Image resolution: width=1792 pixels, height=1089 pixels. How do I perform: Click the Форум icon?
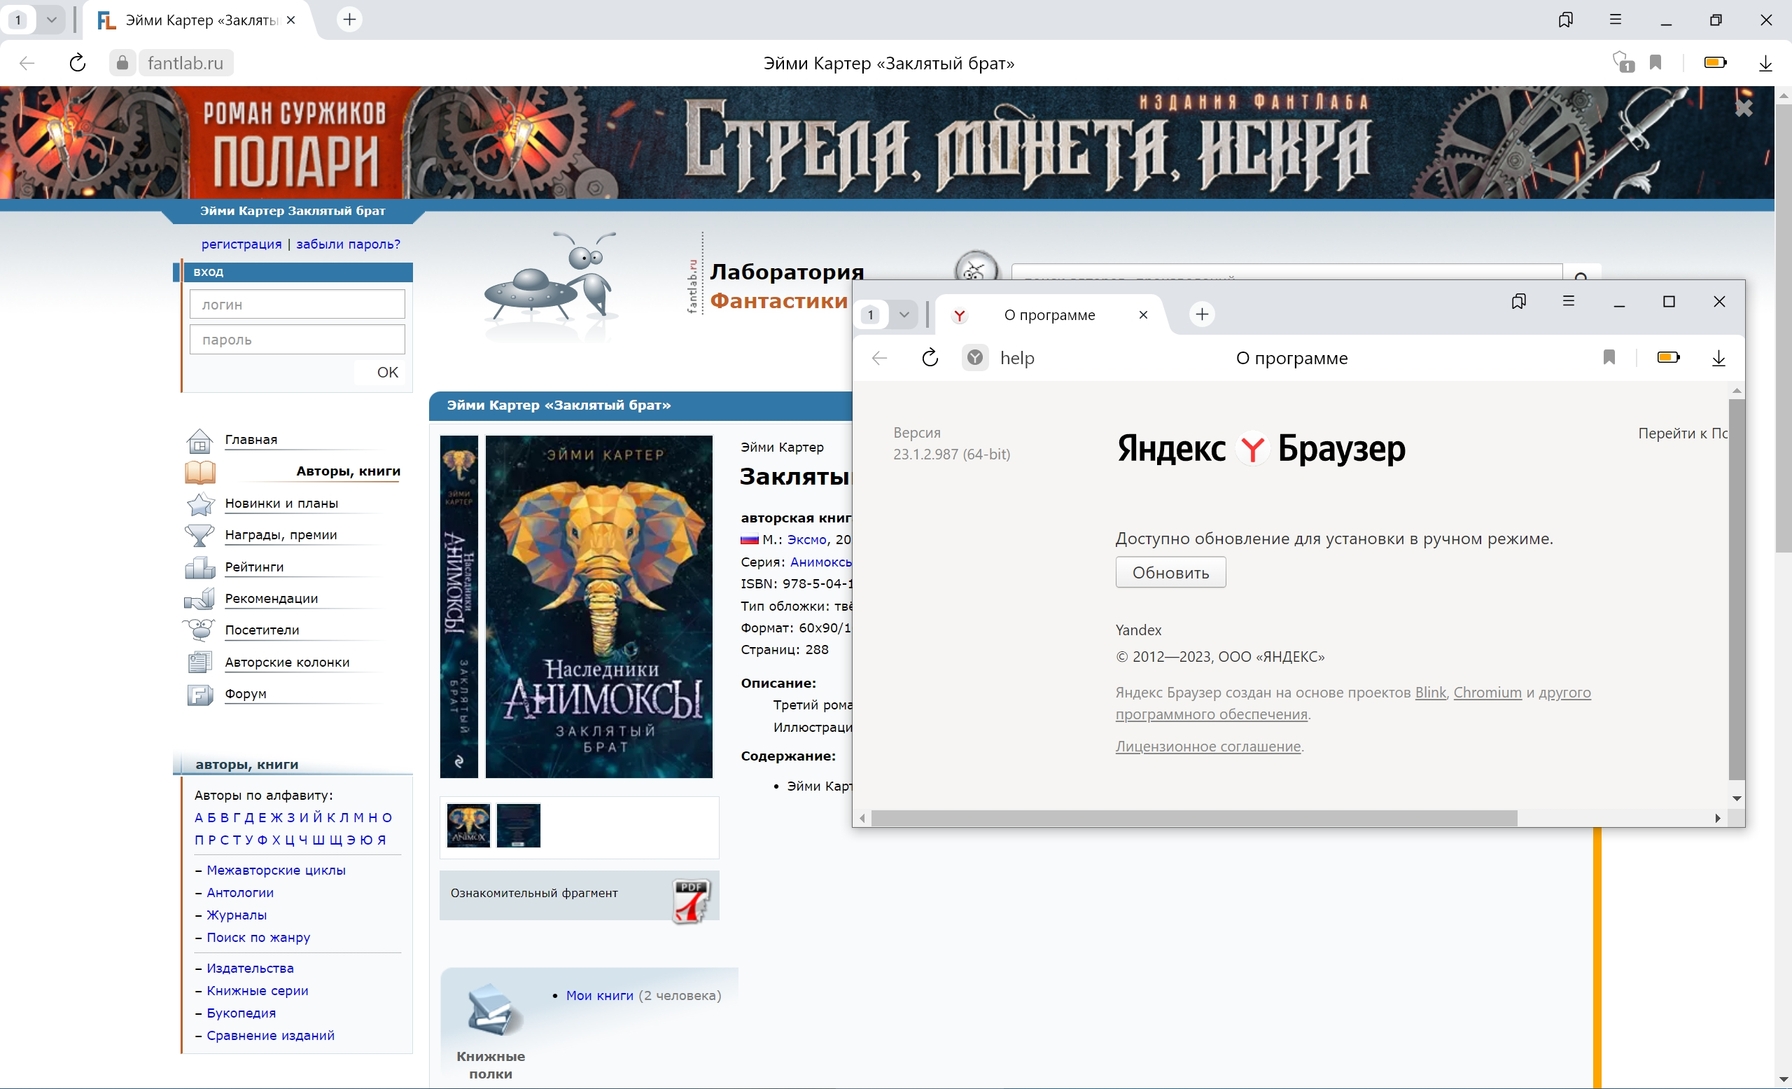(200, 694)
